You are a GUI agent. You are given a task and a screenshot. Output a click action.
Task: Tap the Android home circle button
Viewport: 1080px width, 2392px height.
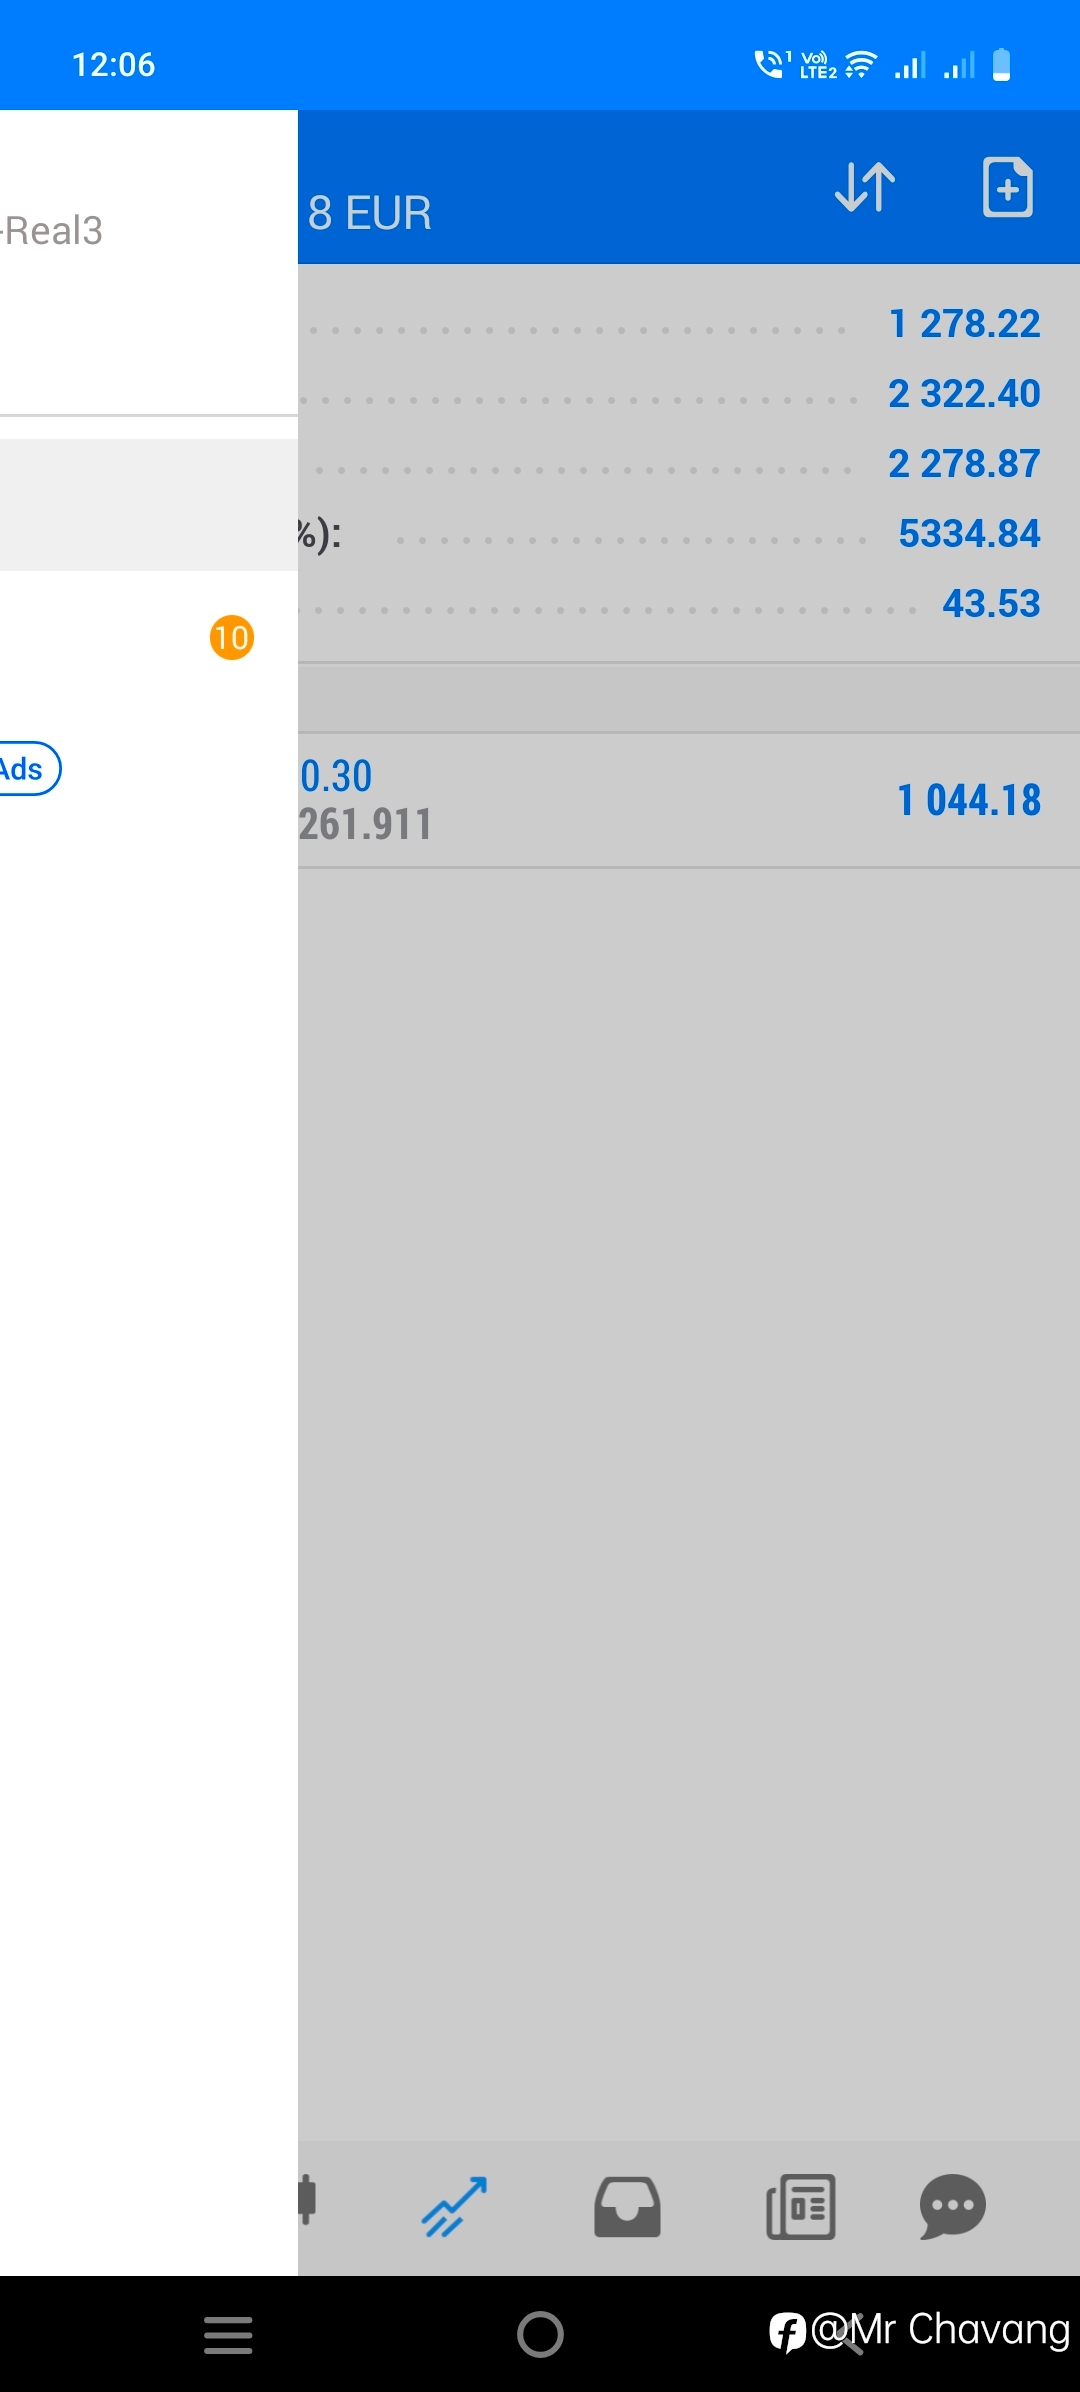click(x=540, y=2334)
